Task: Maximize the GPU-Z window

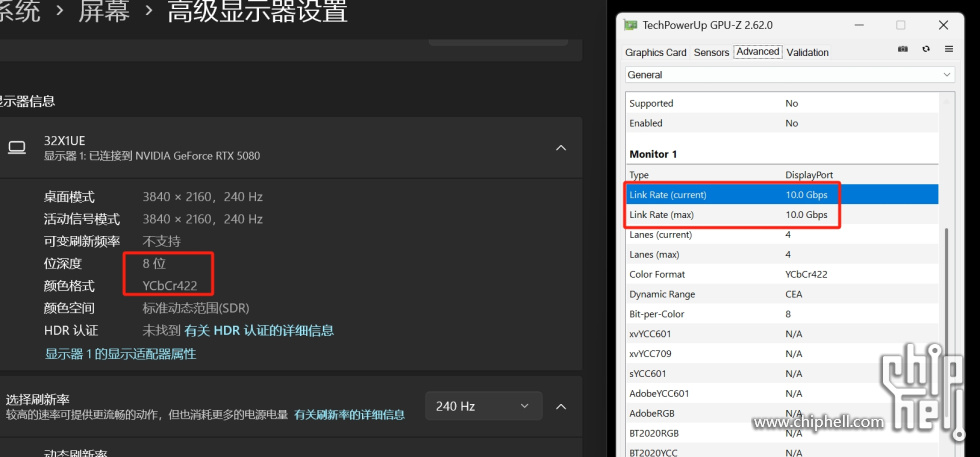Action: coord(901,26)
